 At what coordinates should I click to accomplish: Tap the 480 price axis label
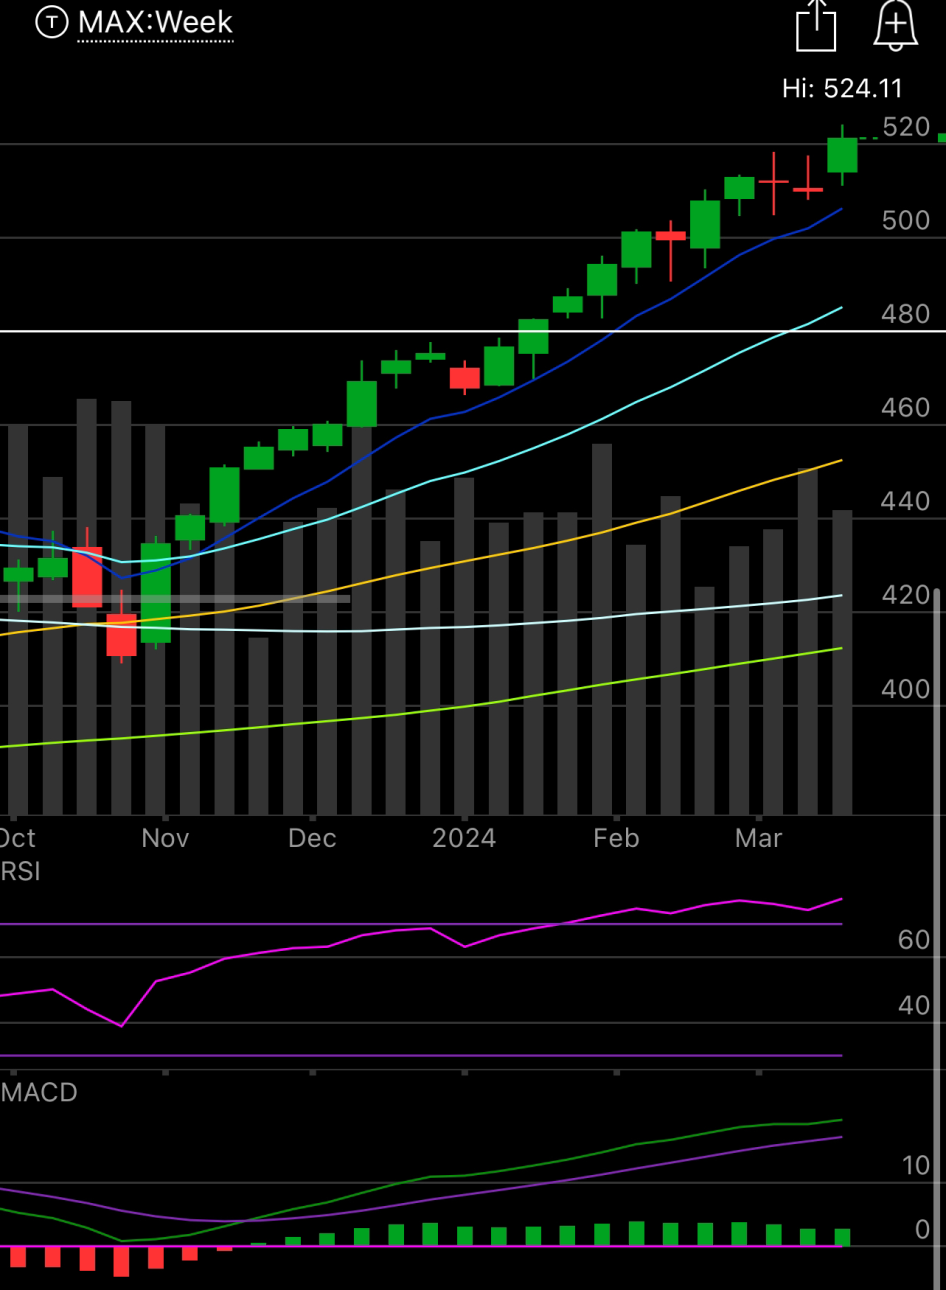(x=906, y=314)
